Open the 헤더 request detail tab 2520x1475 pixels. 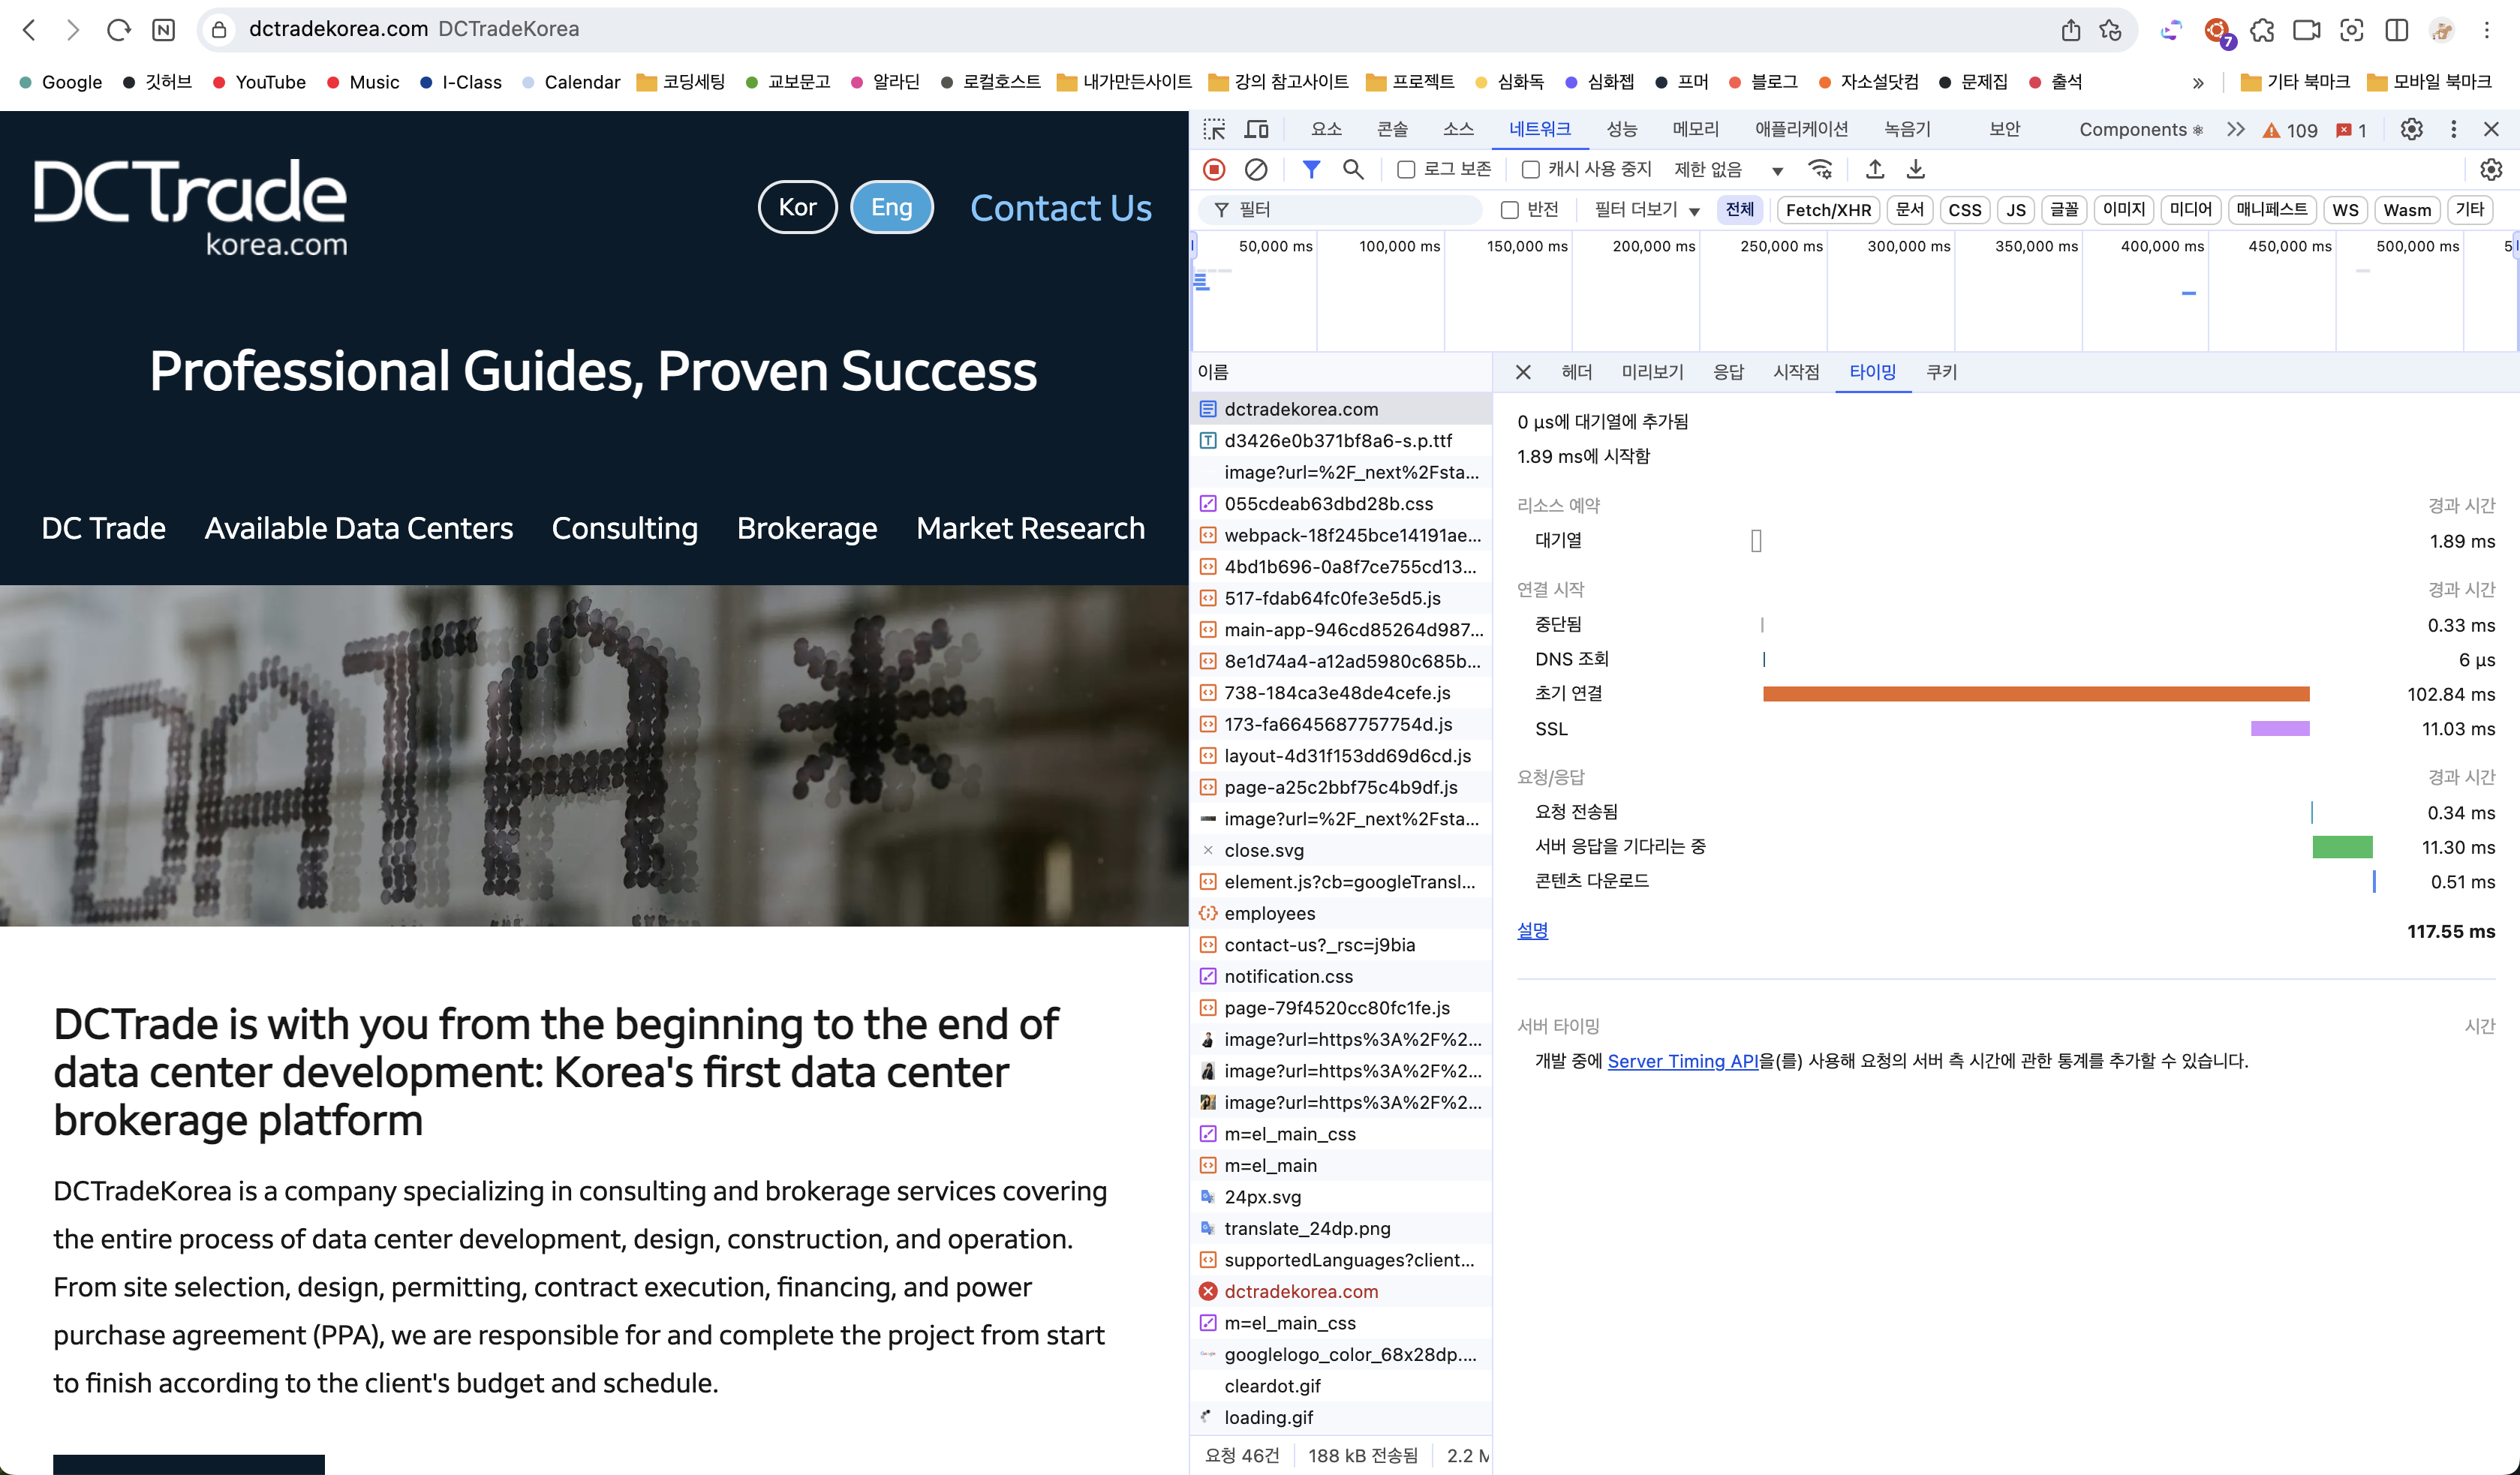[x=1576, y=372]
